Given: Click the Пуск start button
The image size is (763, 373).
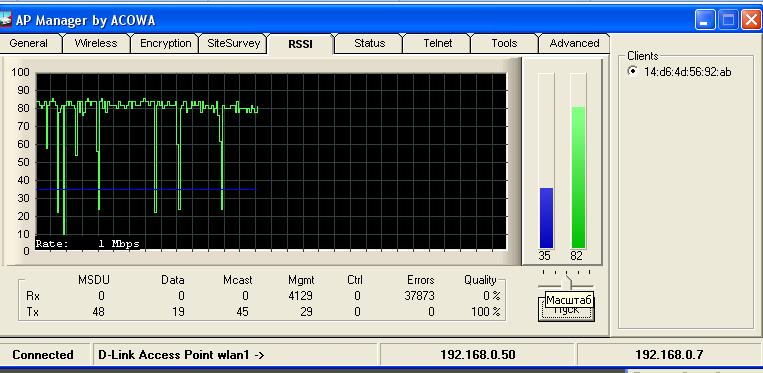Looking at the screenshot, I should [566, 310].
